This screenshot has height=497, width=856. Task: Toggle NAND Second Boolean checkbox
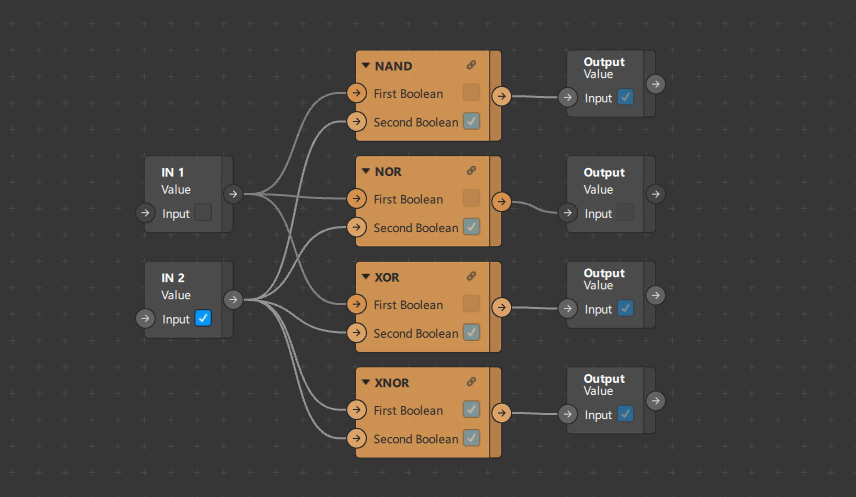tap(471, 121)
